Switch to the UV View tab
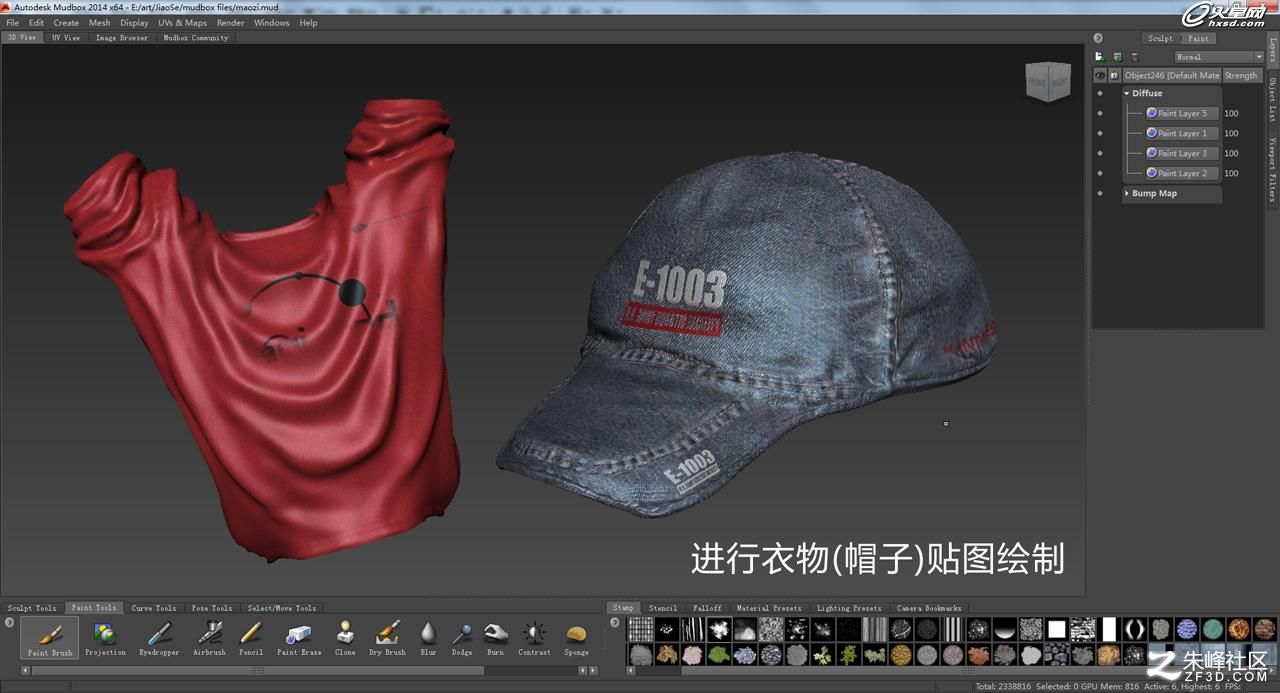Viewport: 1280px width, 693px height. pos(66,38)
